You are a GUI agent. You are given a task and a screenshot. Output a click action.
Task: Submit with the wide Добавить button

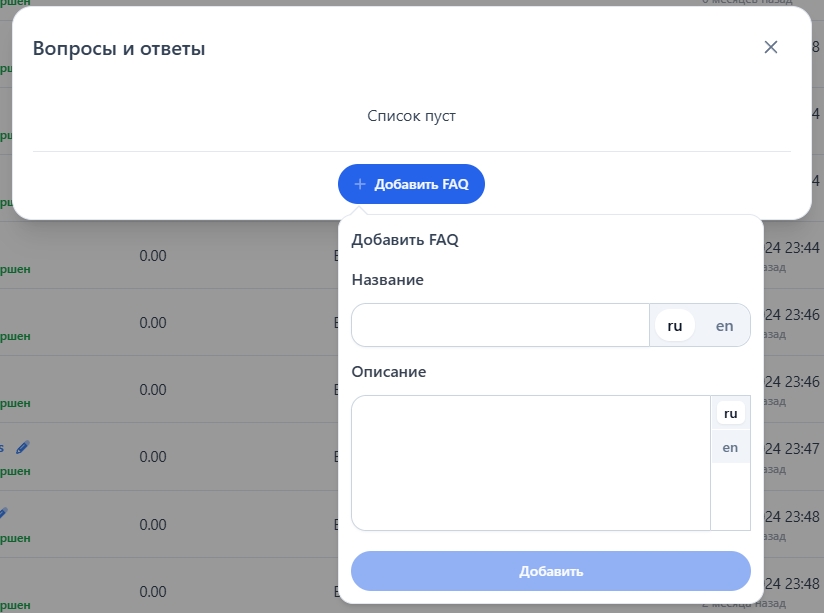(550, 571)
